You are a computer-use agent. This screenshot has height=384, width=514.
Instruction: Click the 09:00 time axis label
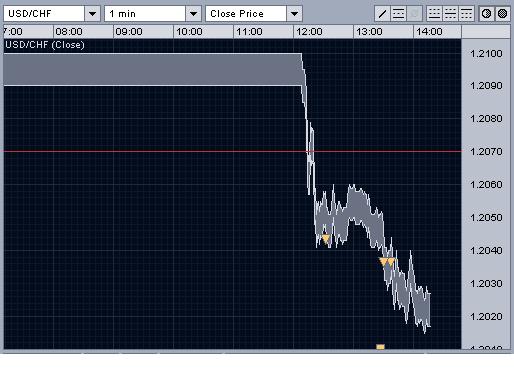click(129, 32)
